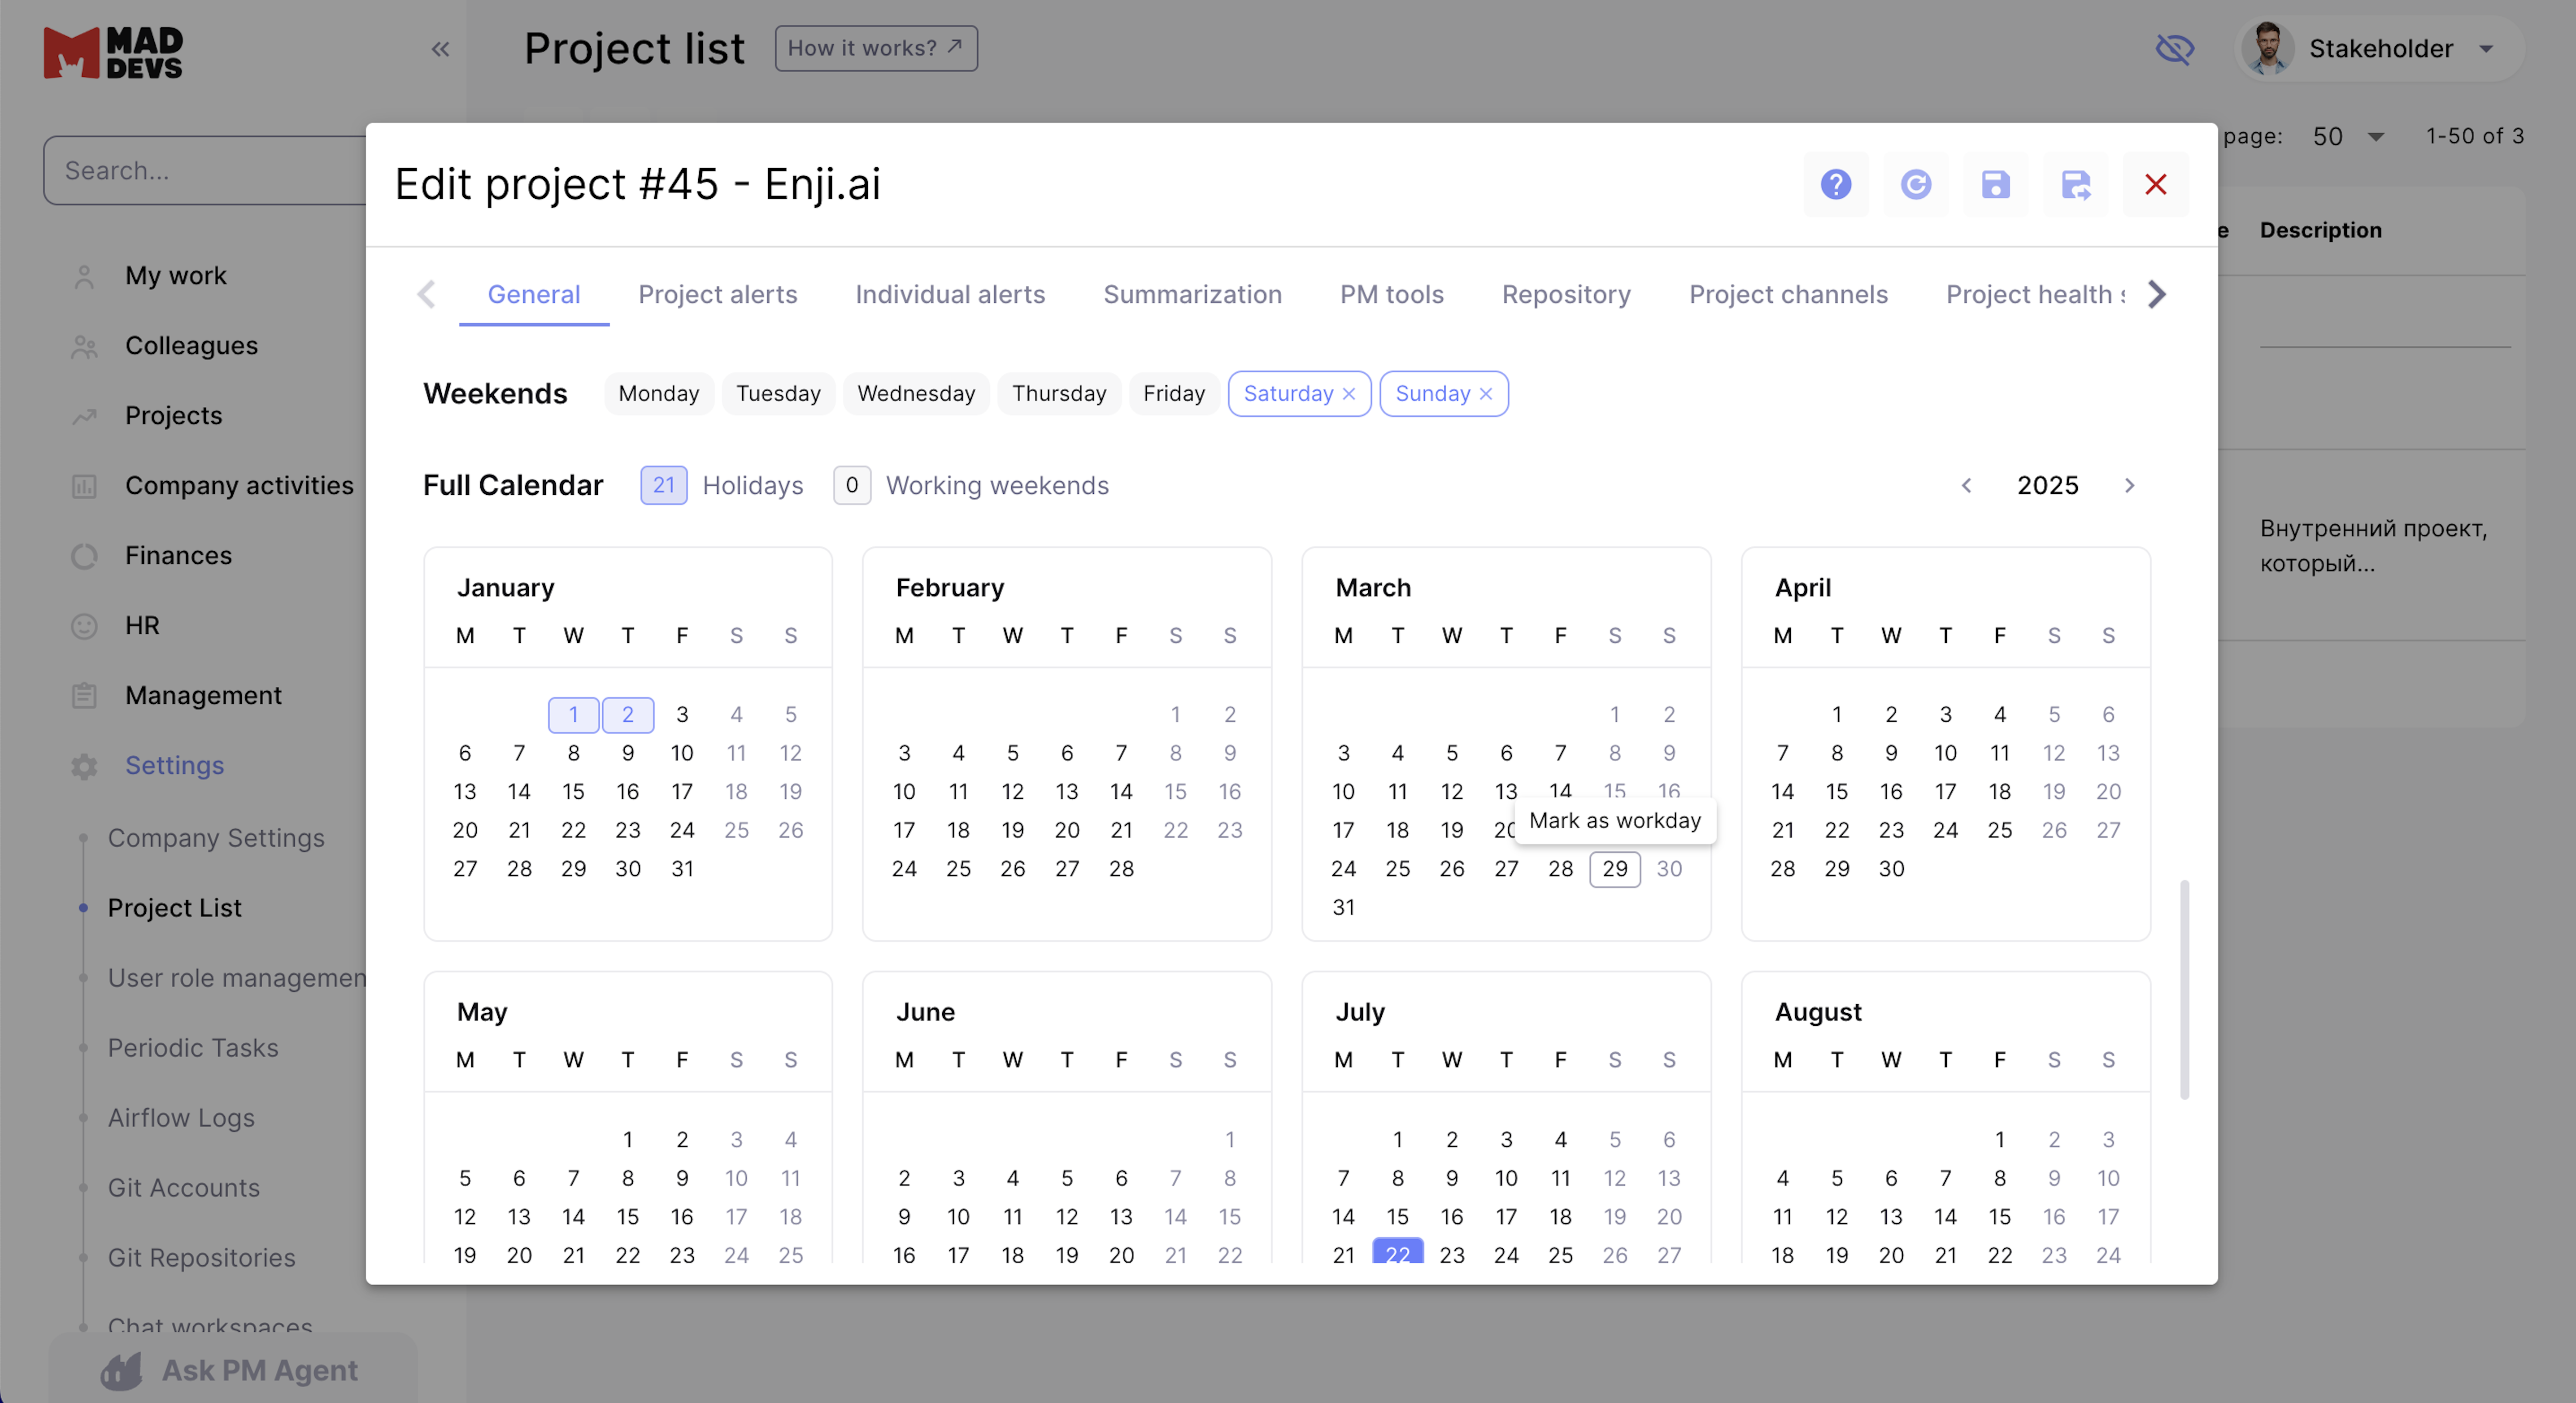The height and width of the screenshot is (1403, 2576).
Task: Open User role management in sidebar
Action: (x=237, y=978)
